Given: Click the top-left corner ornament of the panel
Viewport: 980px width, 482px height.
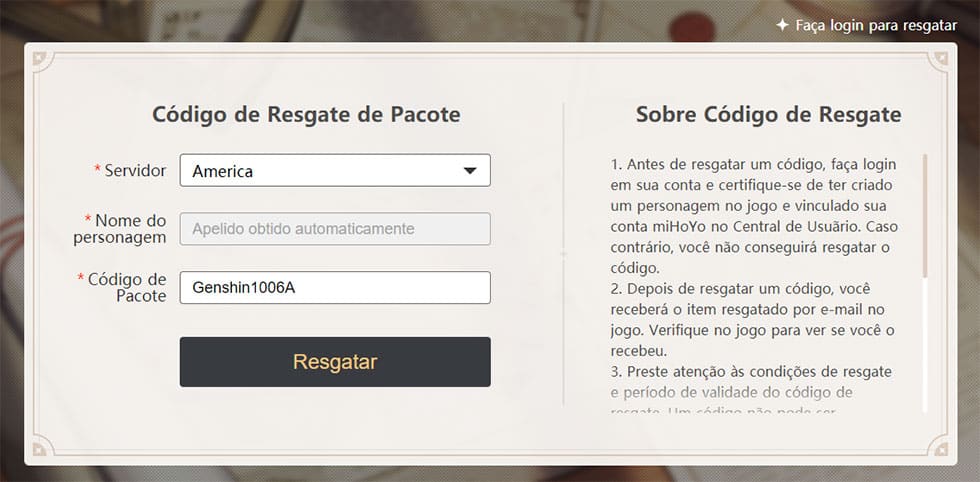Looking at the screenshot, I should (40, 60).
